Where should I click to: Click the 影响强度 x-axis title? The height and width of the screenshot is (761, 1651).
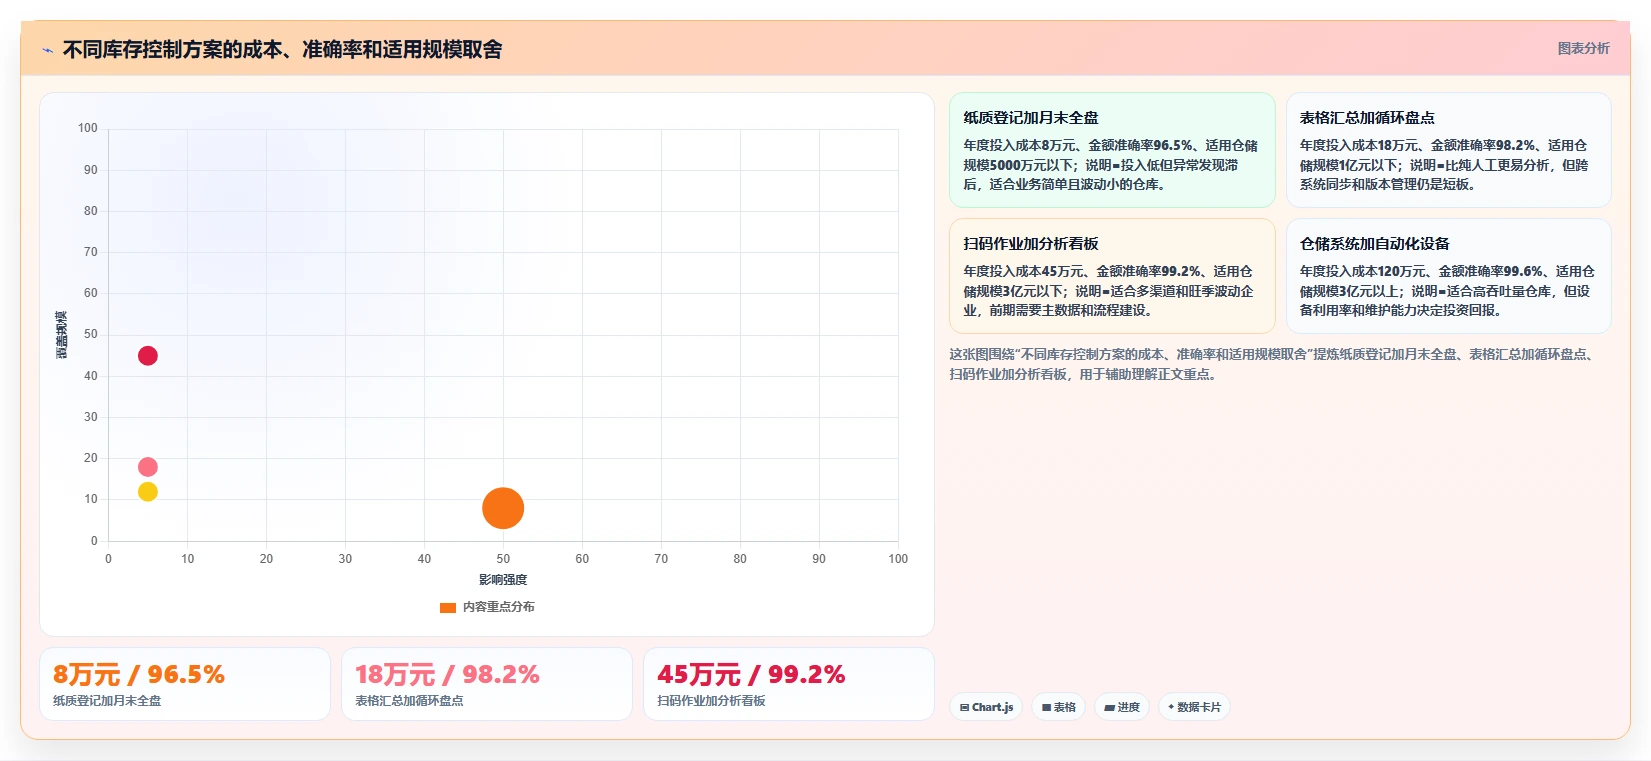click(503, 580)
